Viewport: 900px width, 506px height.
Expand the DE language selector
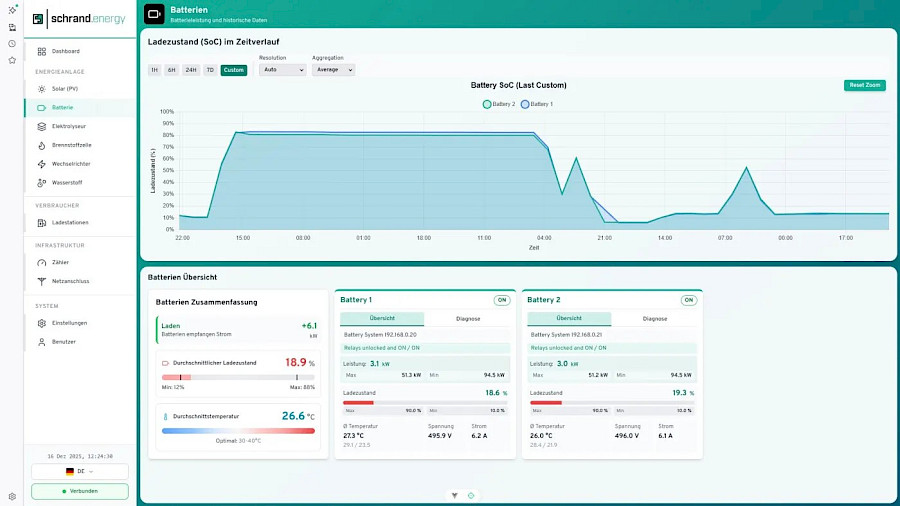[x=80, y=472]
